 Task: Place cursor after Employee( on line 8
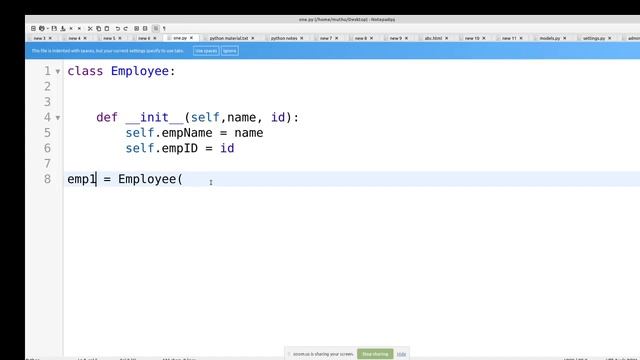pyautogui.click(x=183, y=179)
